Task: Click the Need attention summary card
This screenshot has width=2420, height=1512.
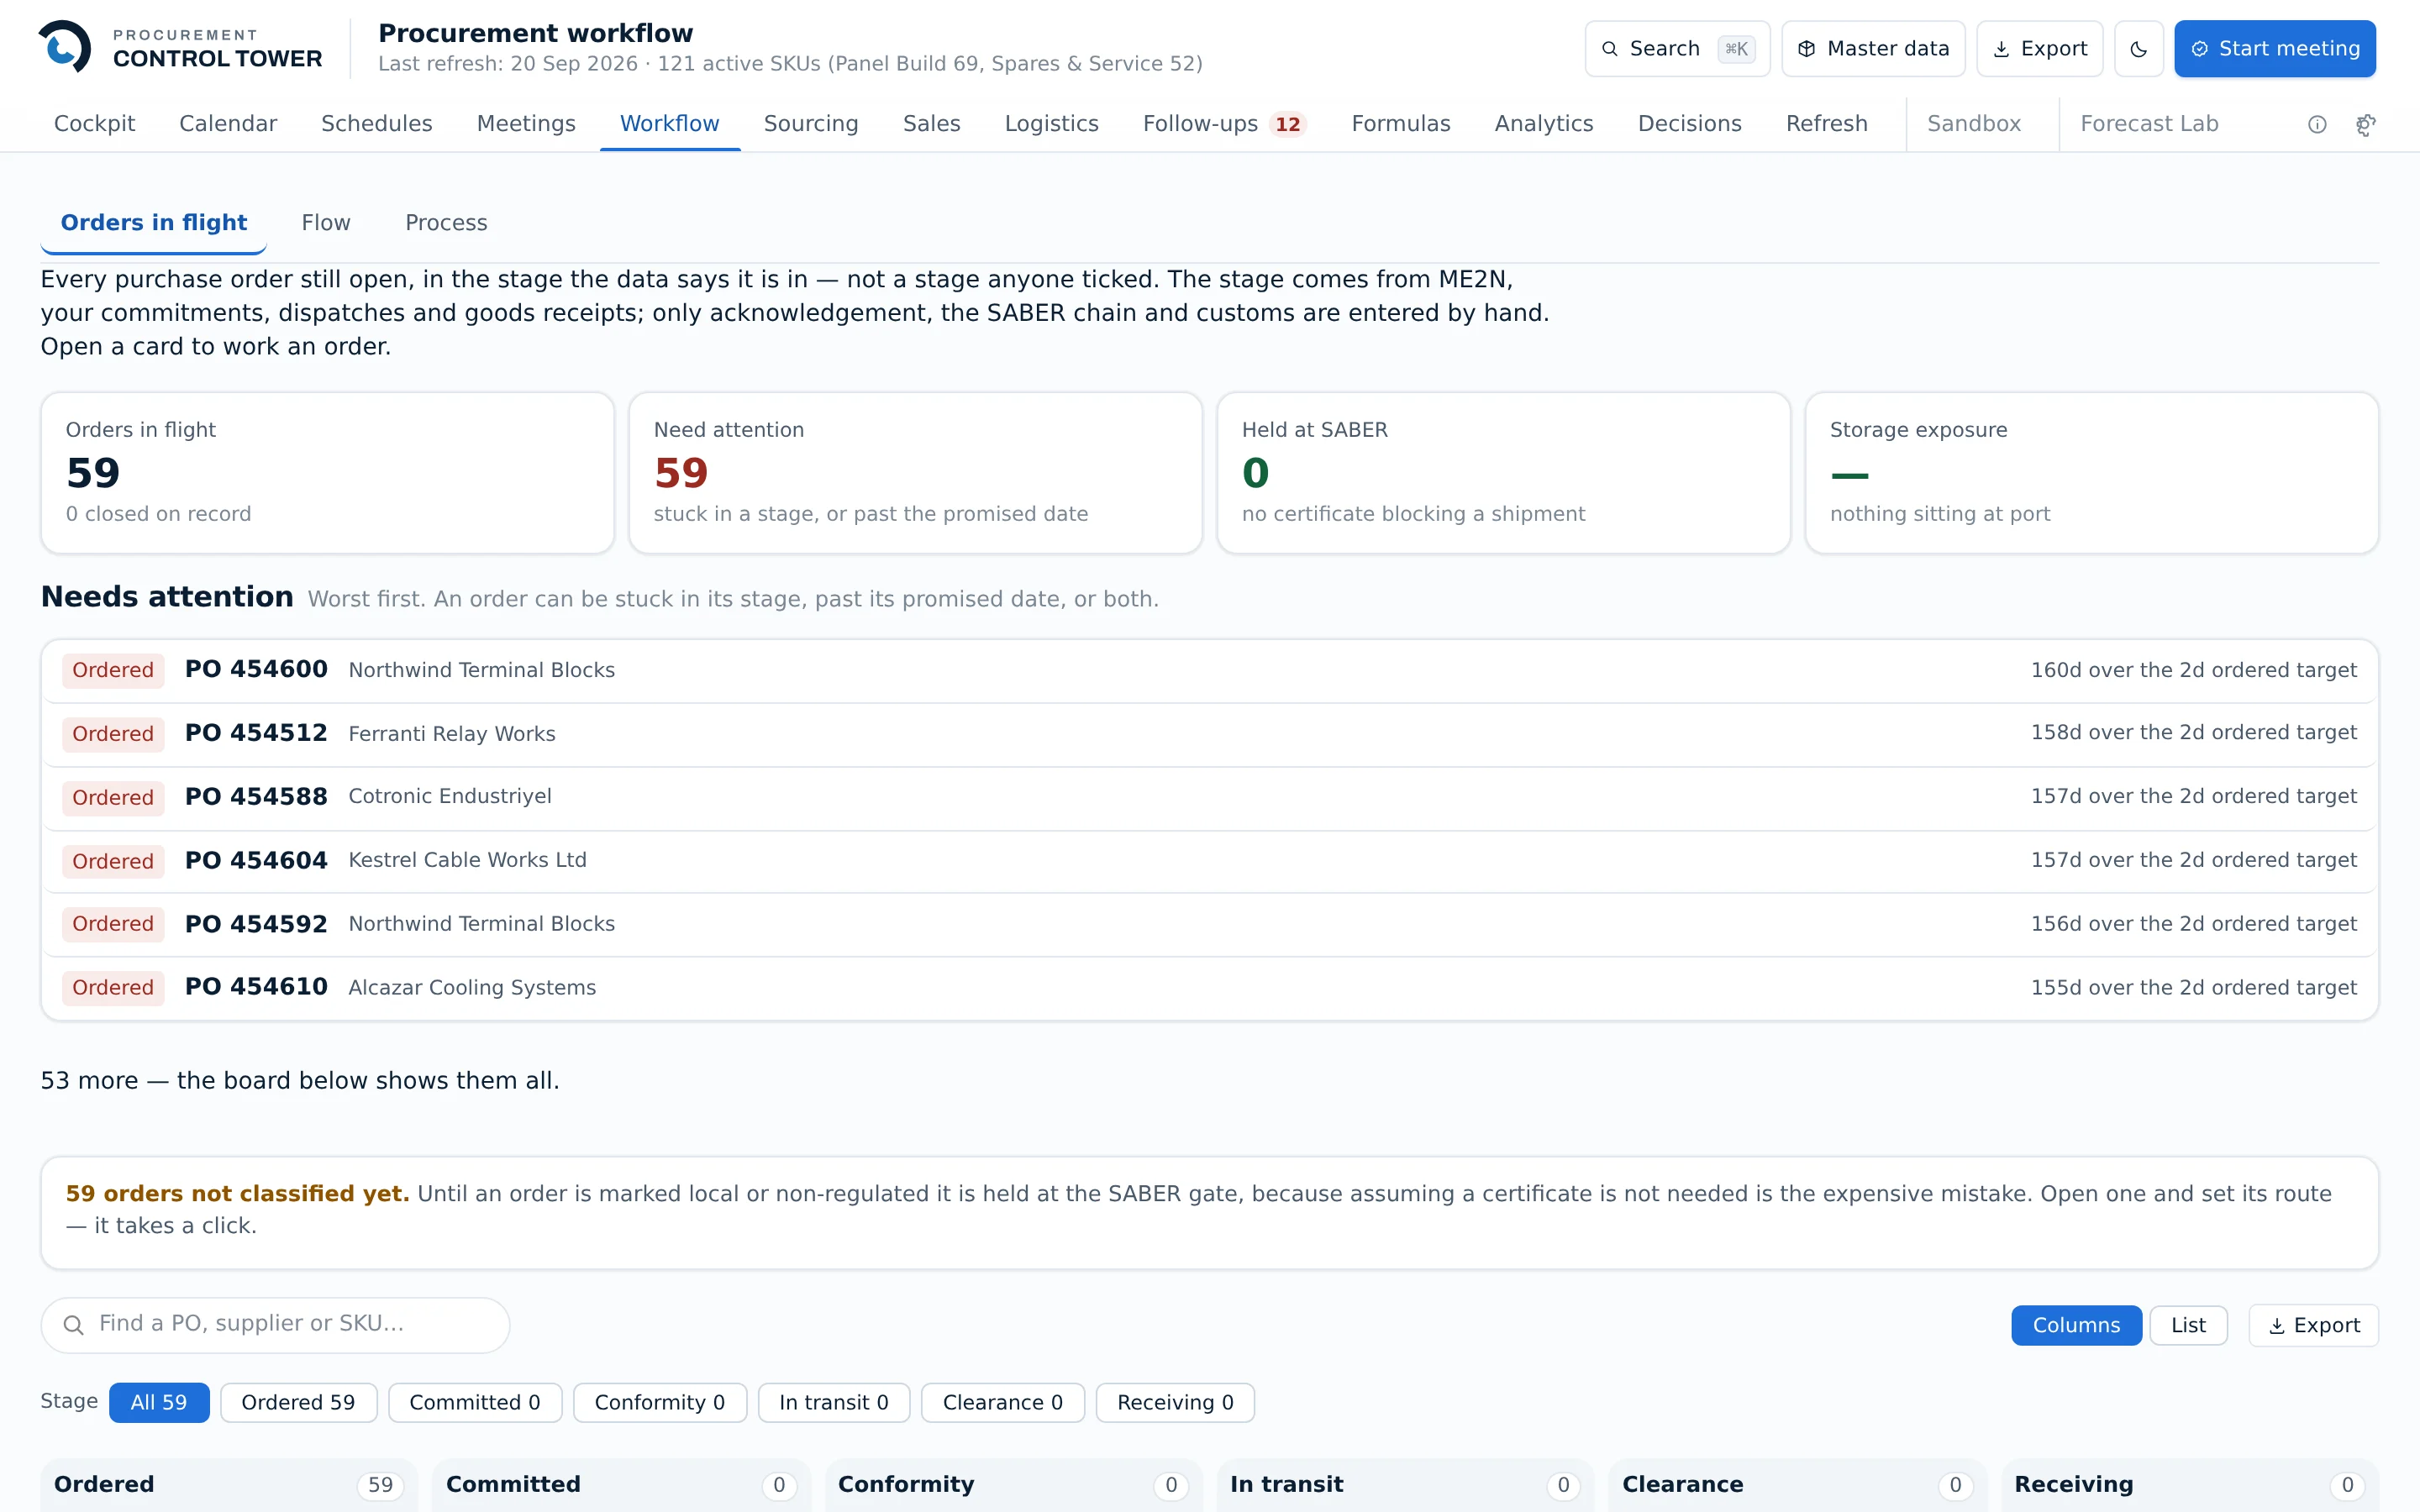Action: point(915,473)
